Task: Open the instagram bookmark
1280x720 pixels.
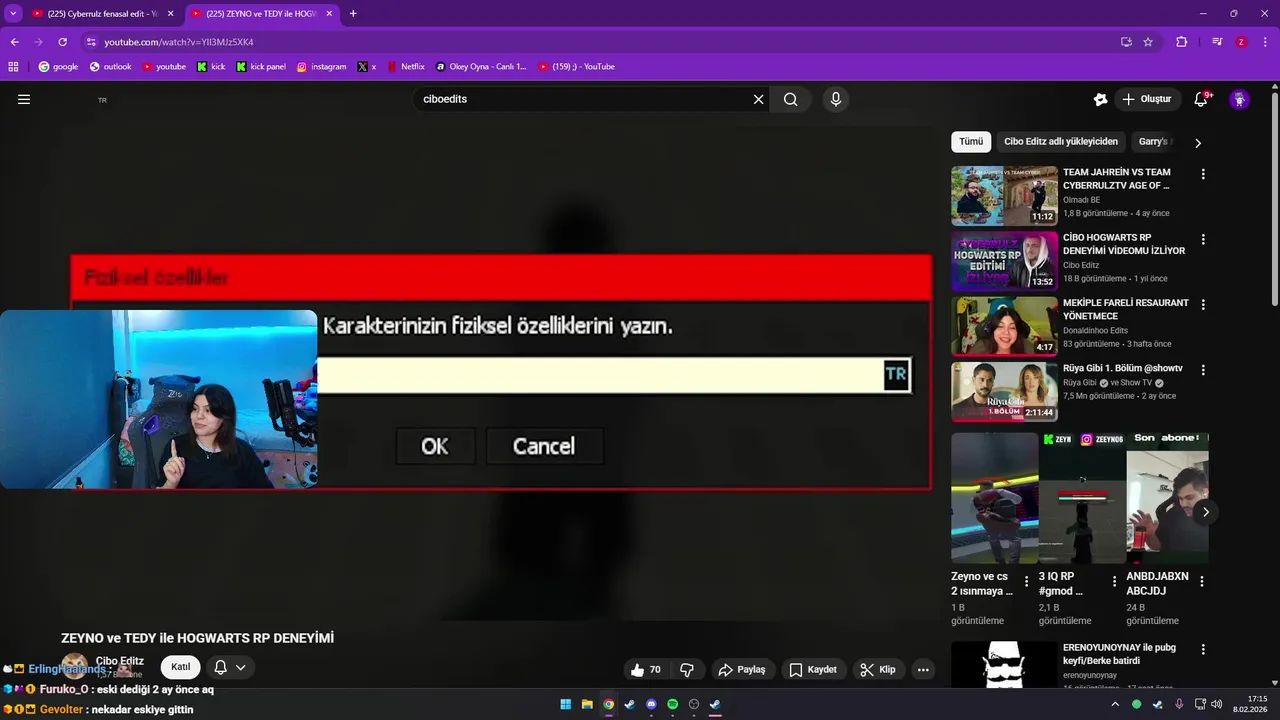Action: coord(321,67)
